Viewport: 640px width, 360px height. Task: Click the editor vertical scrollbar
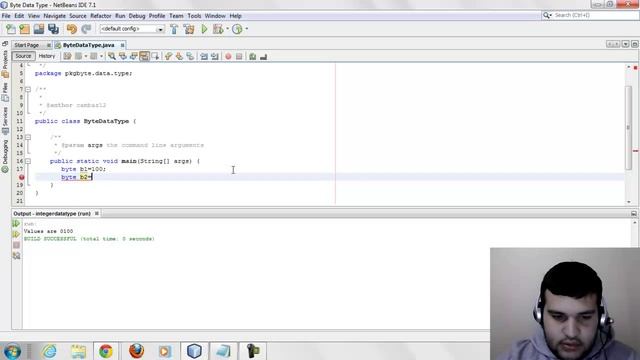[629, 127]
